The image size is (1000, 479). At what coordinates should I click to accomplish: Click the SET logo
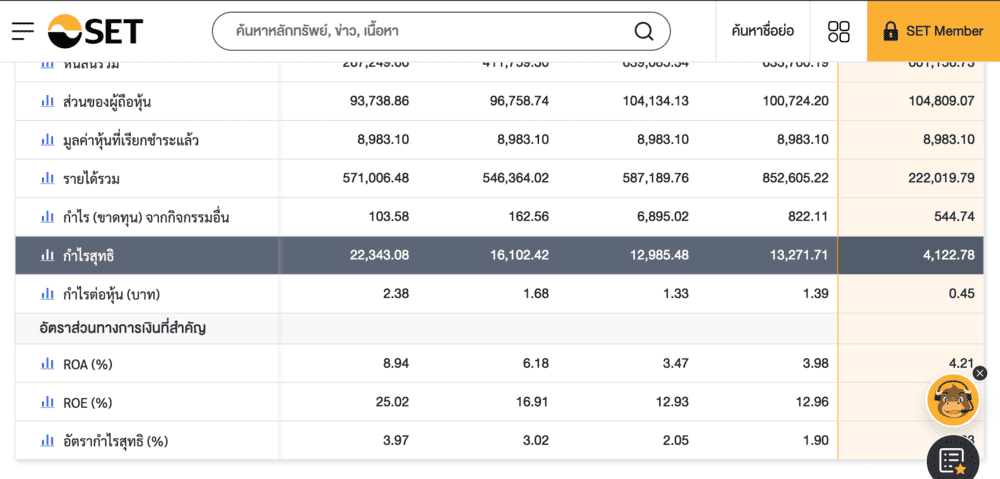coord(95,31)
